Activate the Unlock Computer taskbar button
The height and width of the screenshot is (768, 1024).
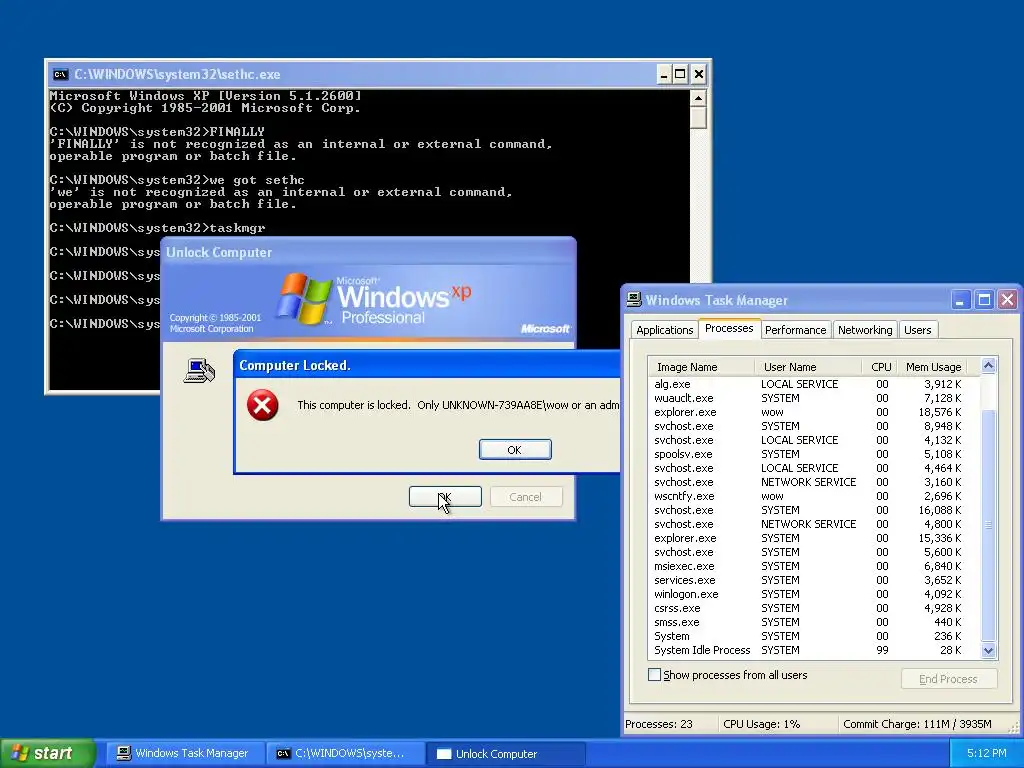[505, 754]
